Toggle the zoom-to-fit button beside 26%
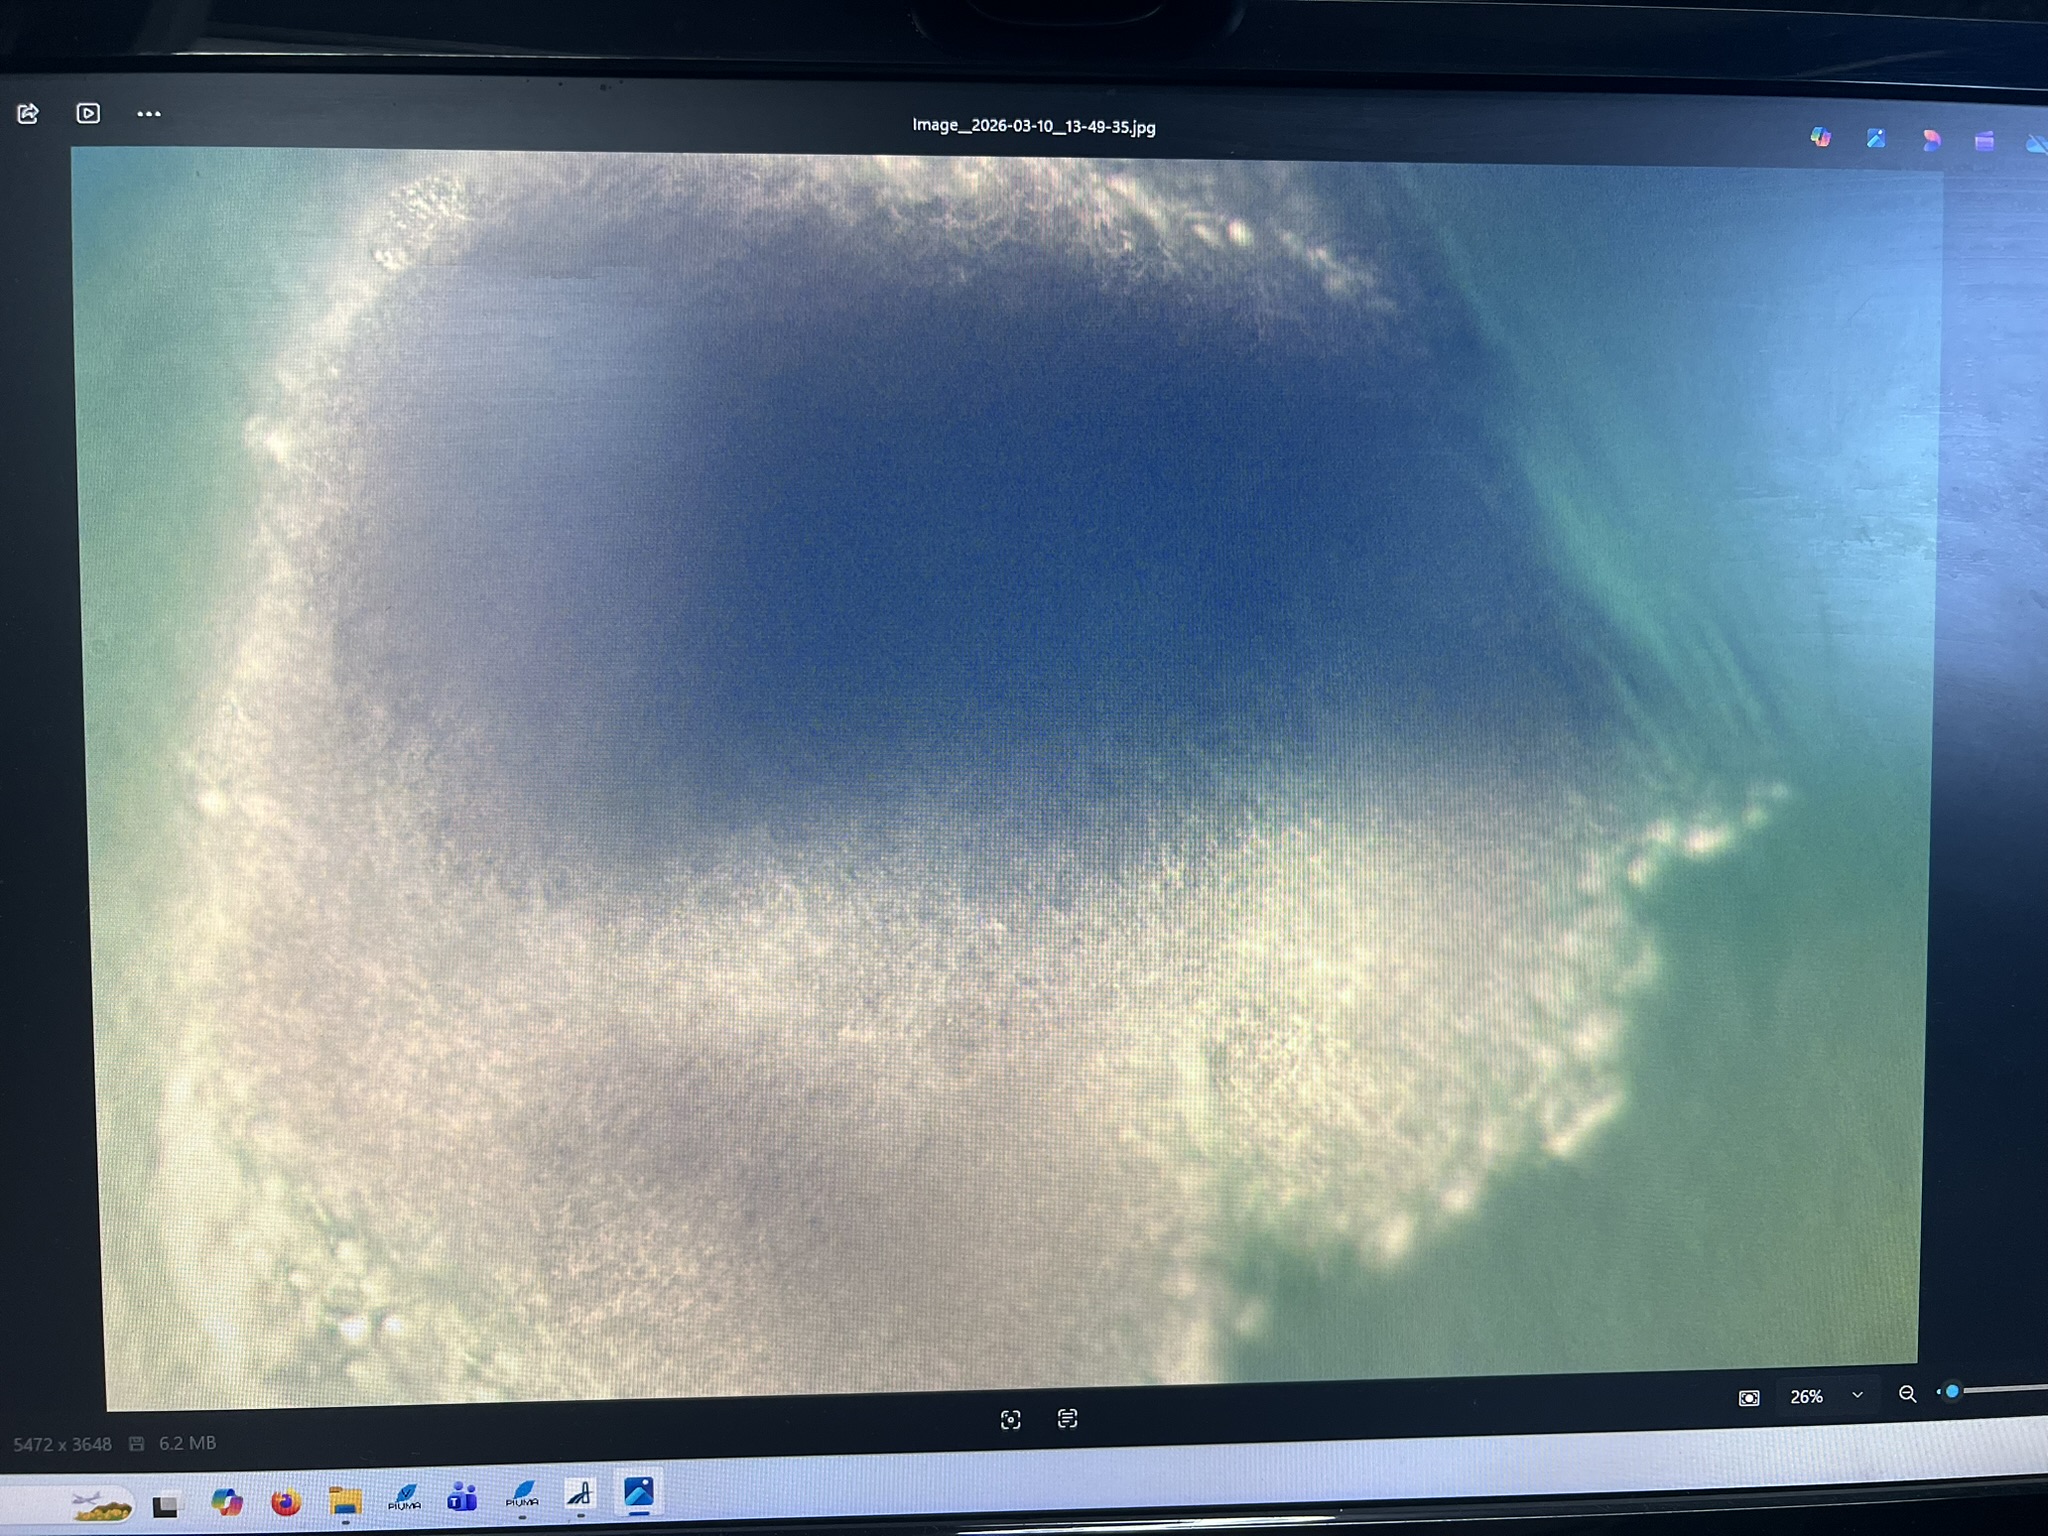Image resolution: width=2048 pixels, height=1536 pixels. 1748,1397
